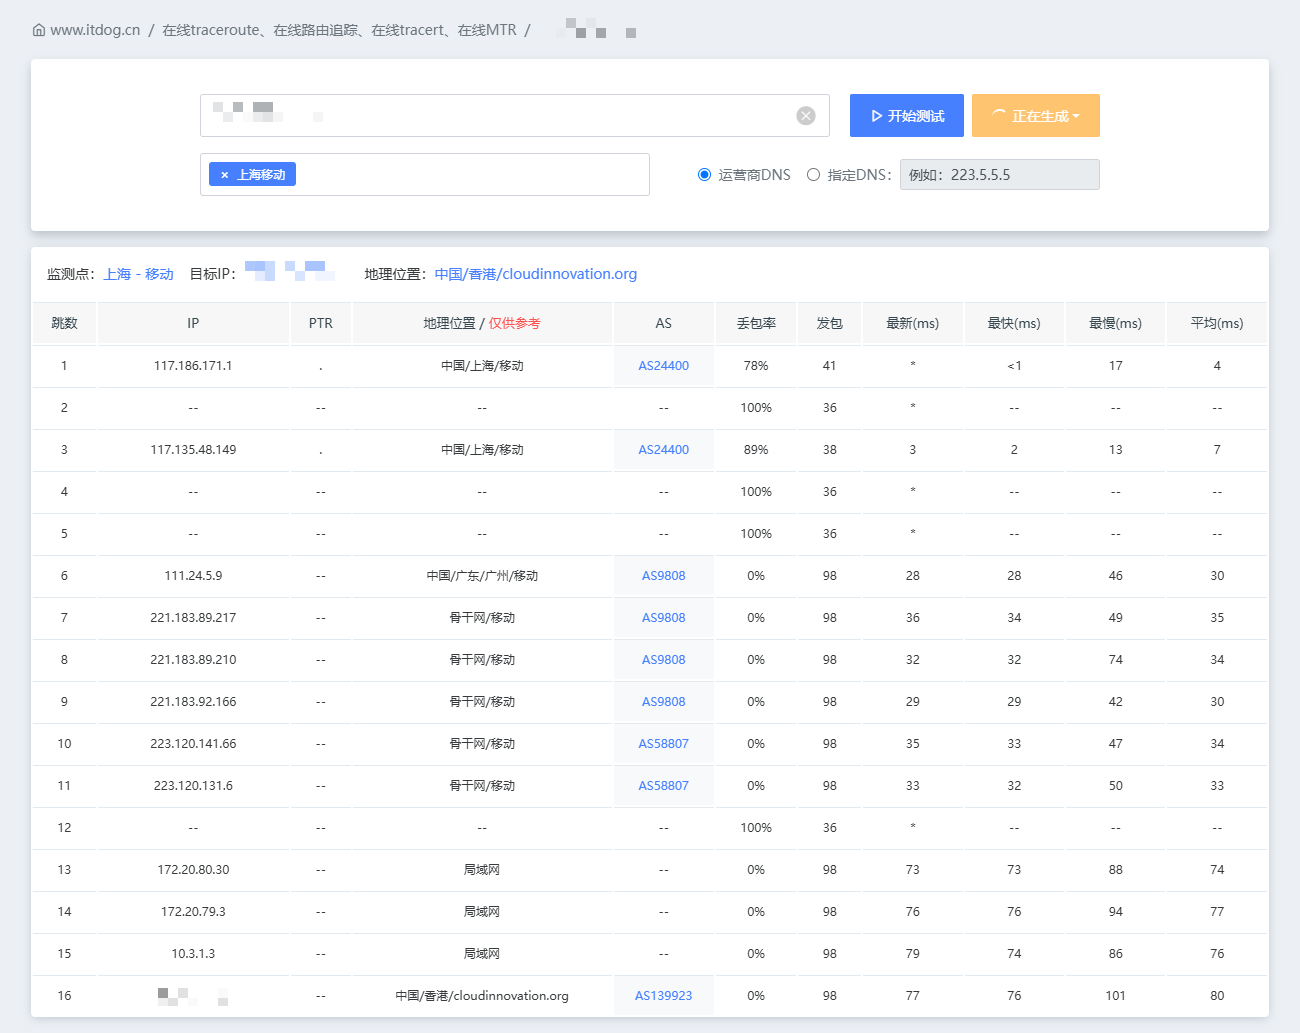Open 上海 - 移动 monitoring point link
The width and height of the screenshot is (1300, 1033).
point(139,274)
